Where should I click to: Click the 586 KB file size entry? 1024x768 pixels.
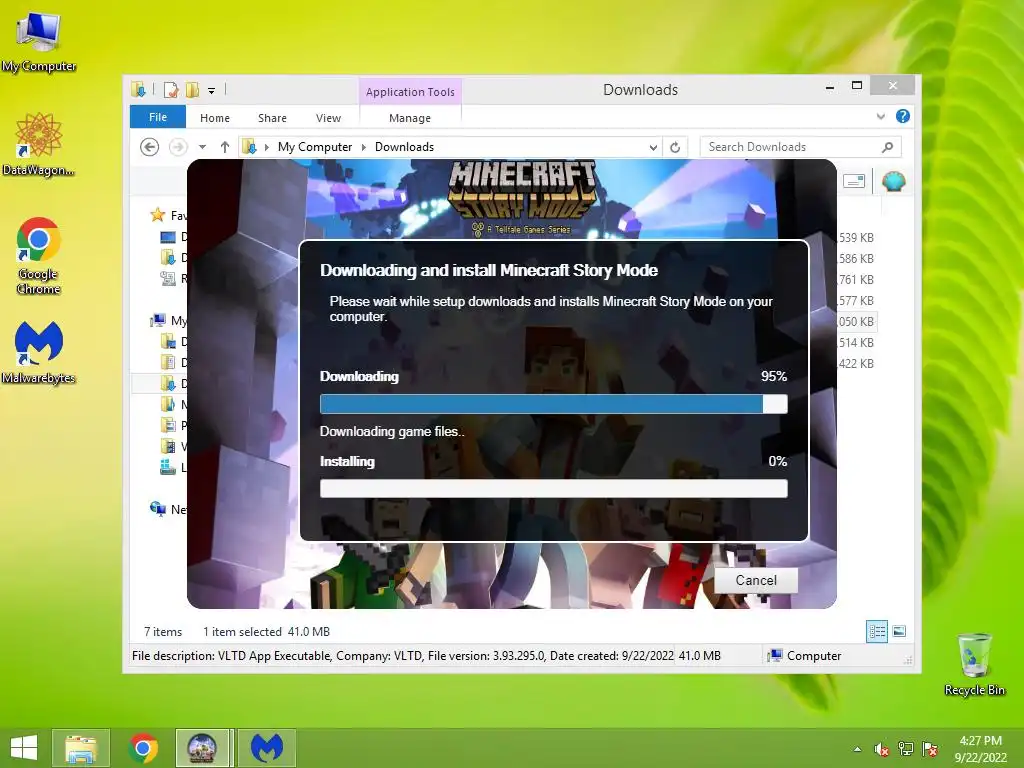tap(856, 259)
